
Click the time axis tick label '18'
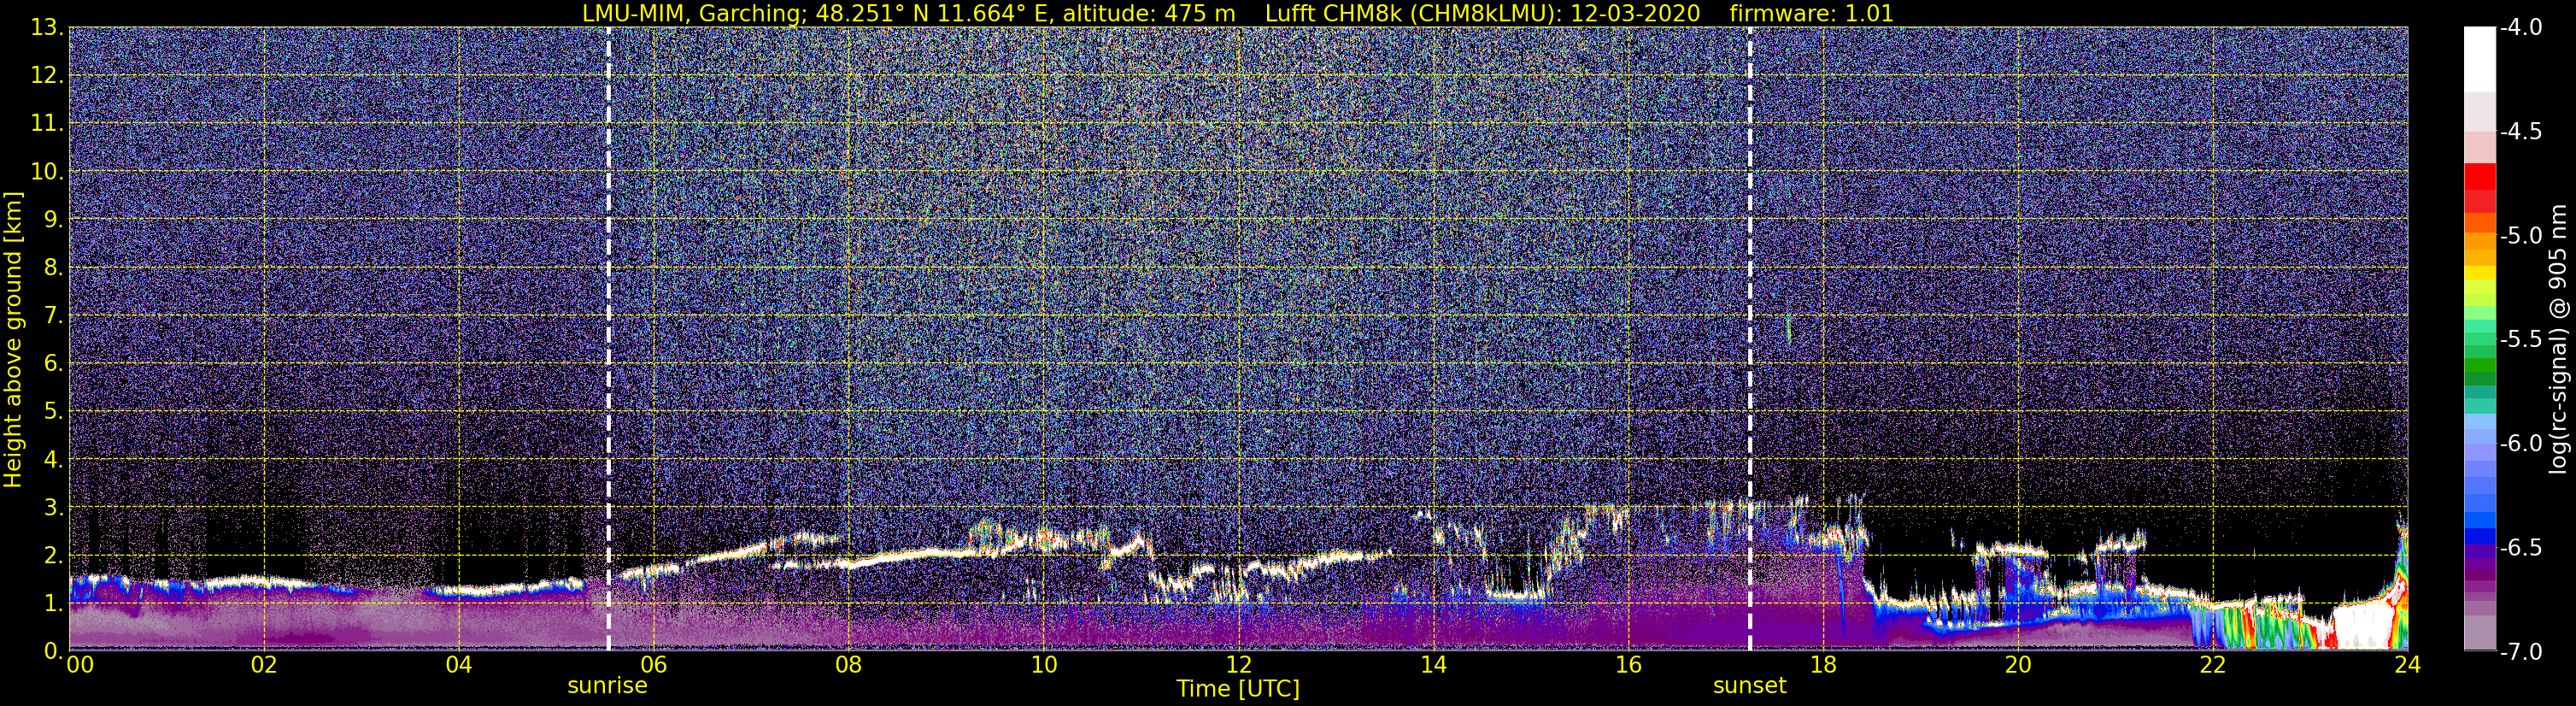(x=1823, y=665)
